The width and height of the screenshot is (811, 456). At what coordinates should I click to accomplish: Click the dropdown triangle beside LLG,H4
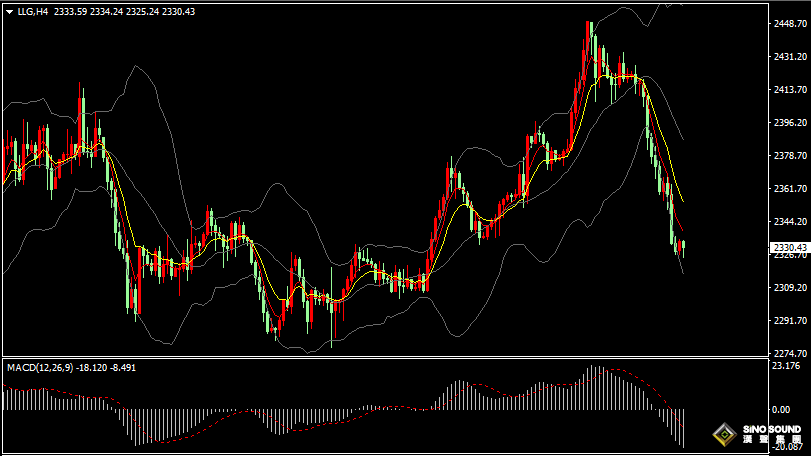10,11
